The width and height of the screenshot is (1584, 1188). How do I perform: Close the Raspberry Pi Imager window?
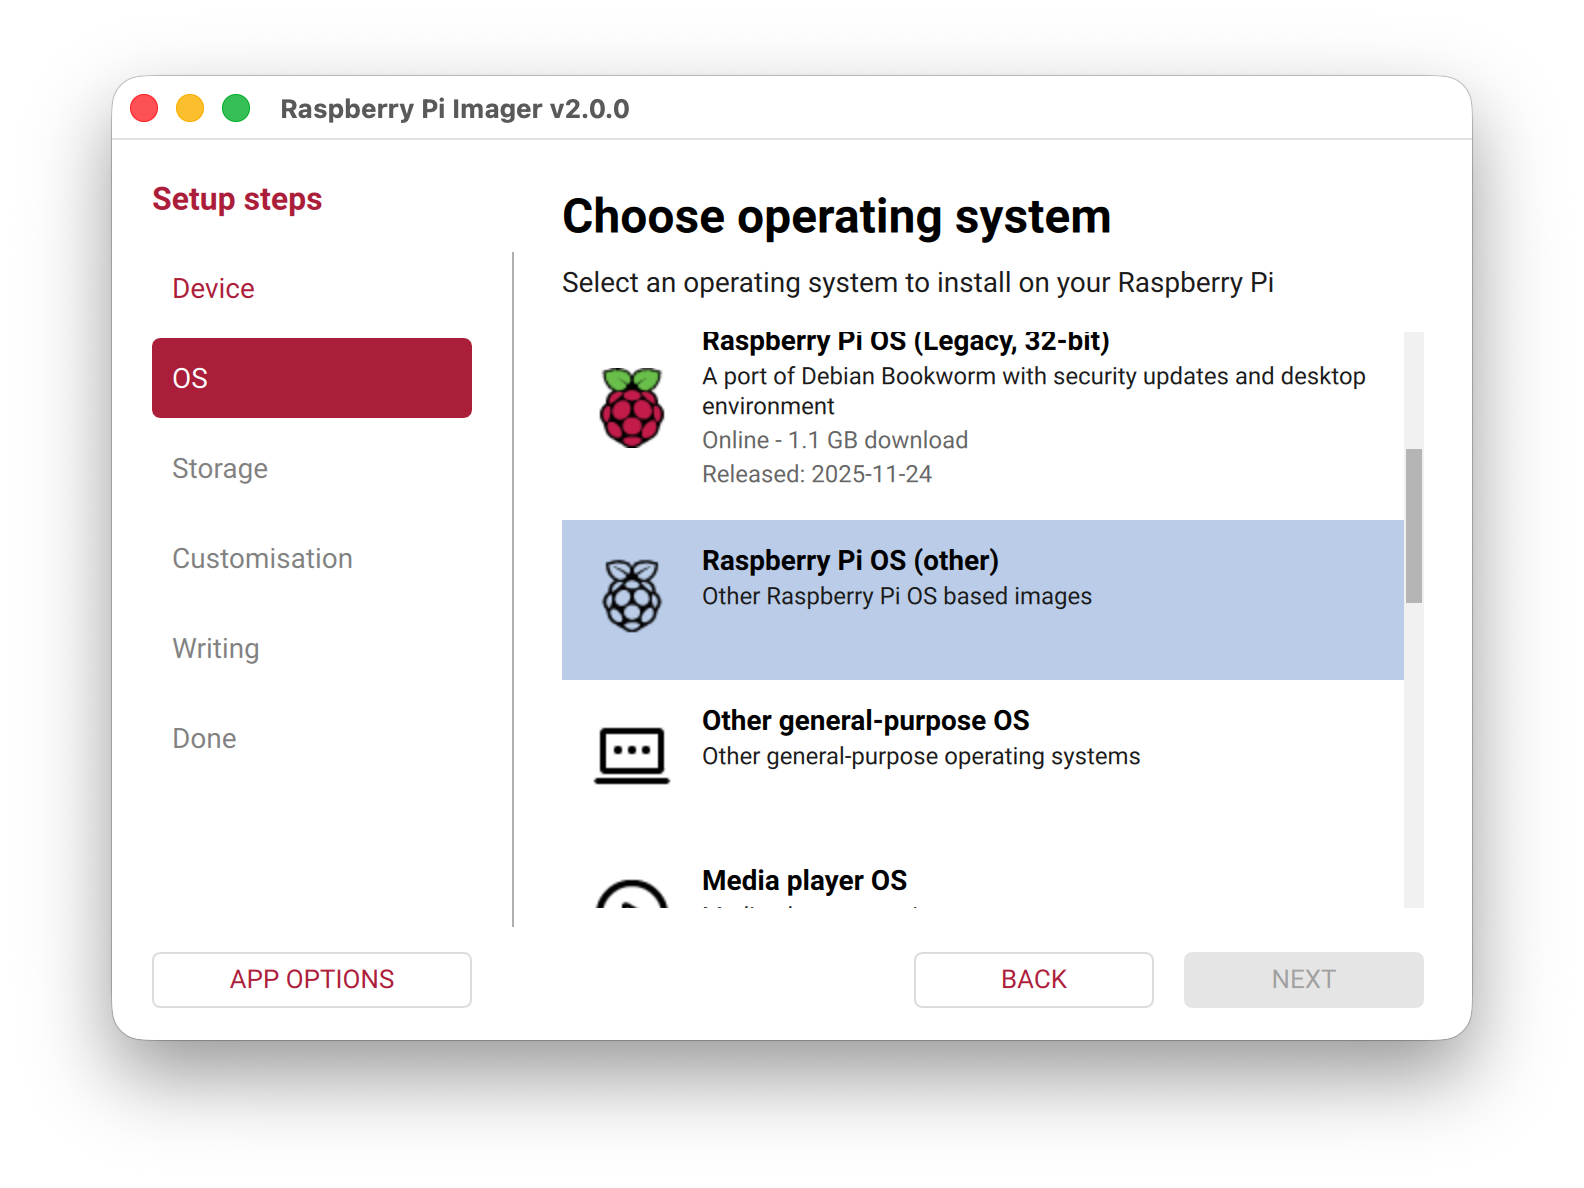click(x=144, y=108)
